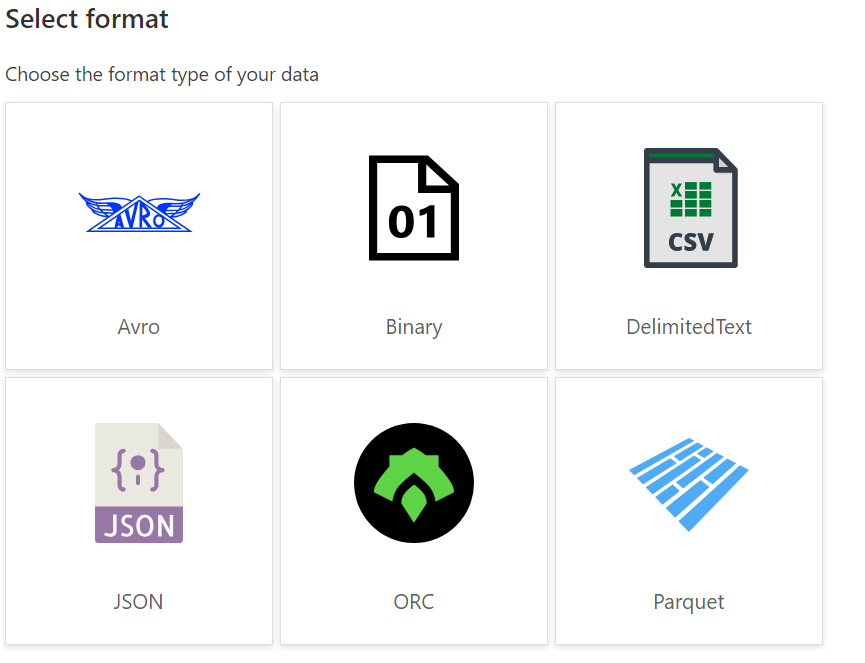Click the blue Parquet tiles logo
Viewport: 865px width, 663px height.
(x=689, y=484)
